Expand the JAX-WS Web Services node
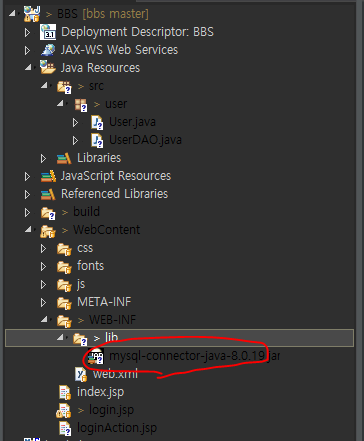 [x=27, y=50]
